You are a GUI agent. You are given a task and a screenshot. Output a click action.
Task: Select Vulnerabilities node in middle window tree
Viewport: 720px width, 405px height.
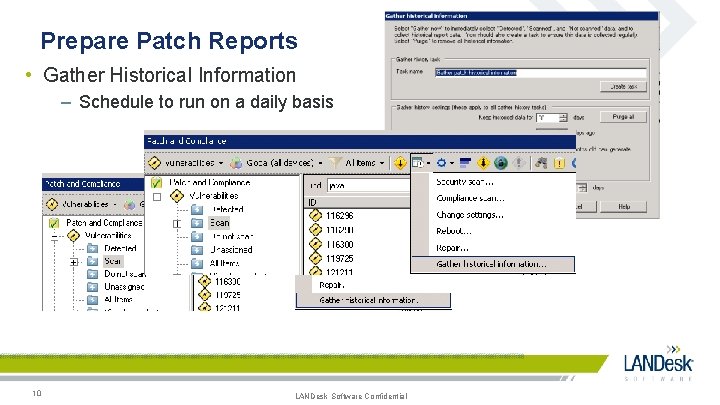(x=214, y=196)
